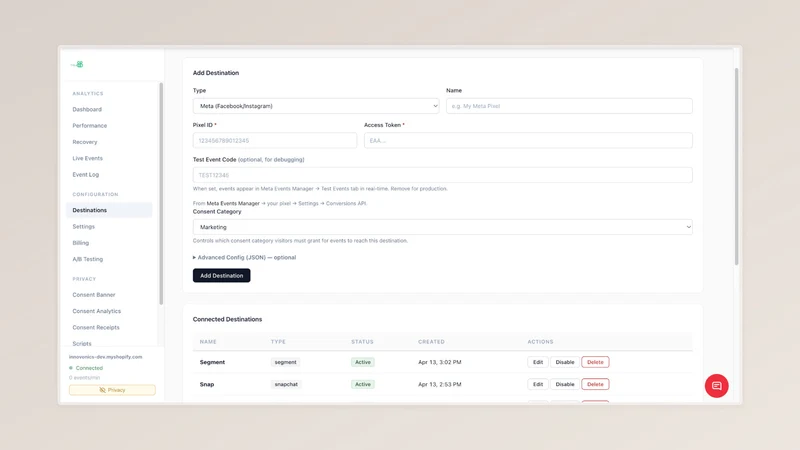This screenshot has height=450, width=800.
Task: Click the 'segment' type tag
Action: tap(285, 362)
